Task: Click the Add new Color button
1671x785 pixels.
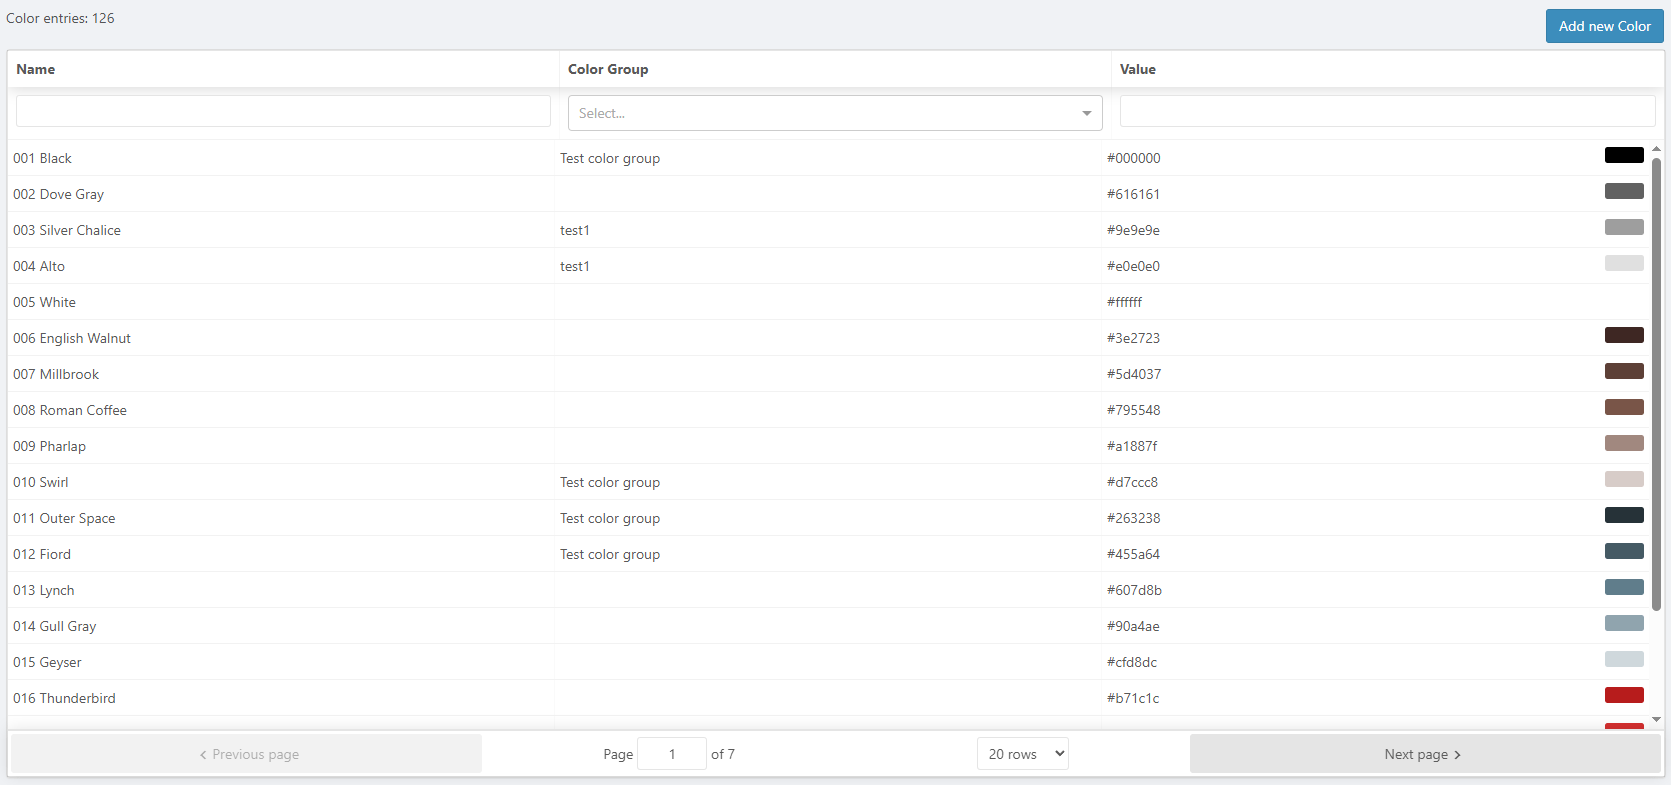Action: [x=1604, y=26]
